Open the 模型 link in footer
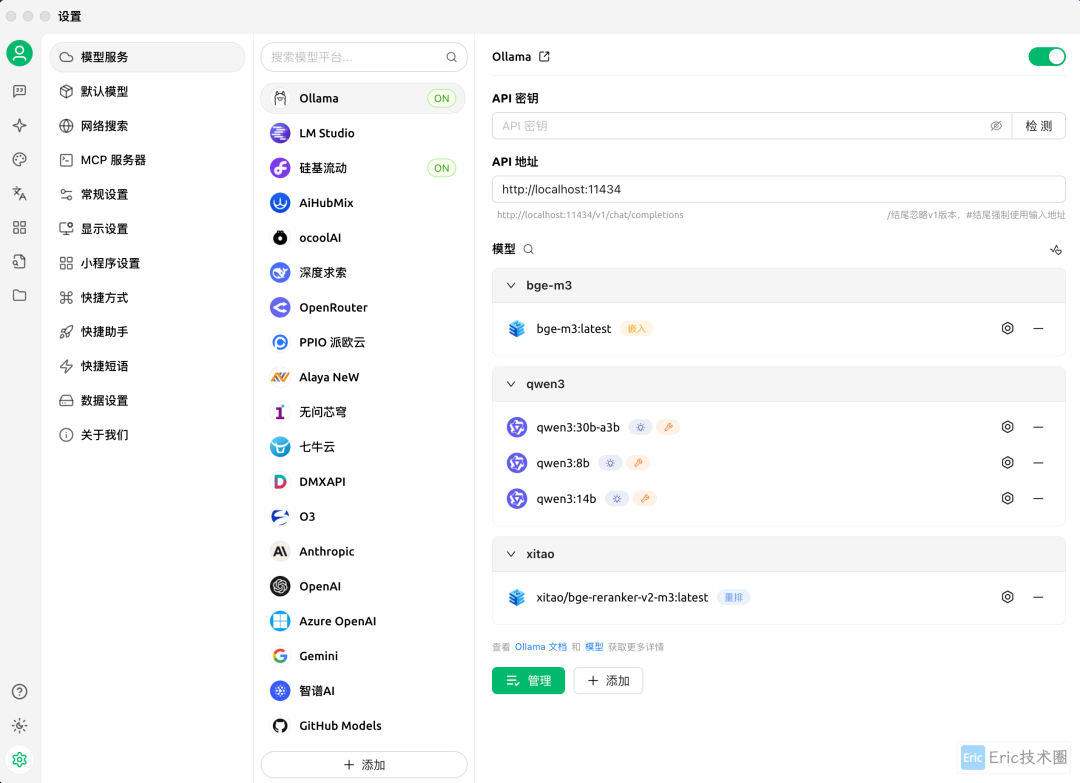Image resolution: width=1080 pixels, height=783 pixels. [594, 647]
